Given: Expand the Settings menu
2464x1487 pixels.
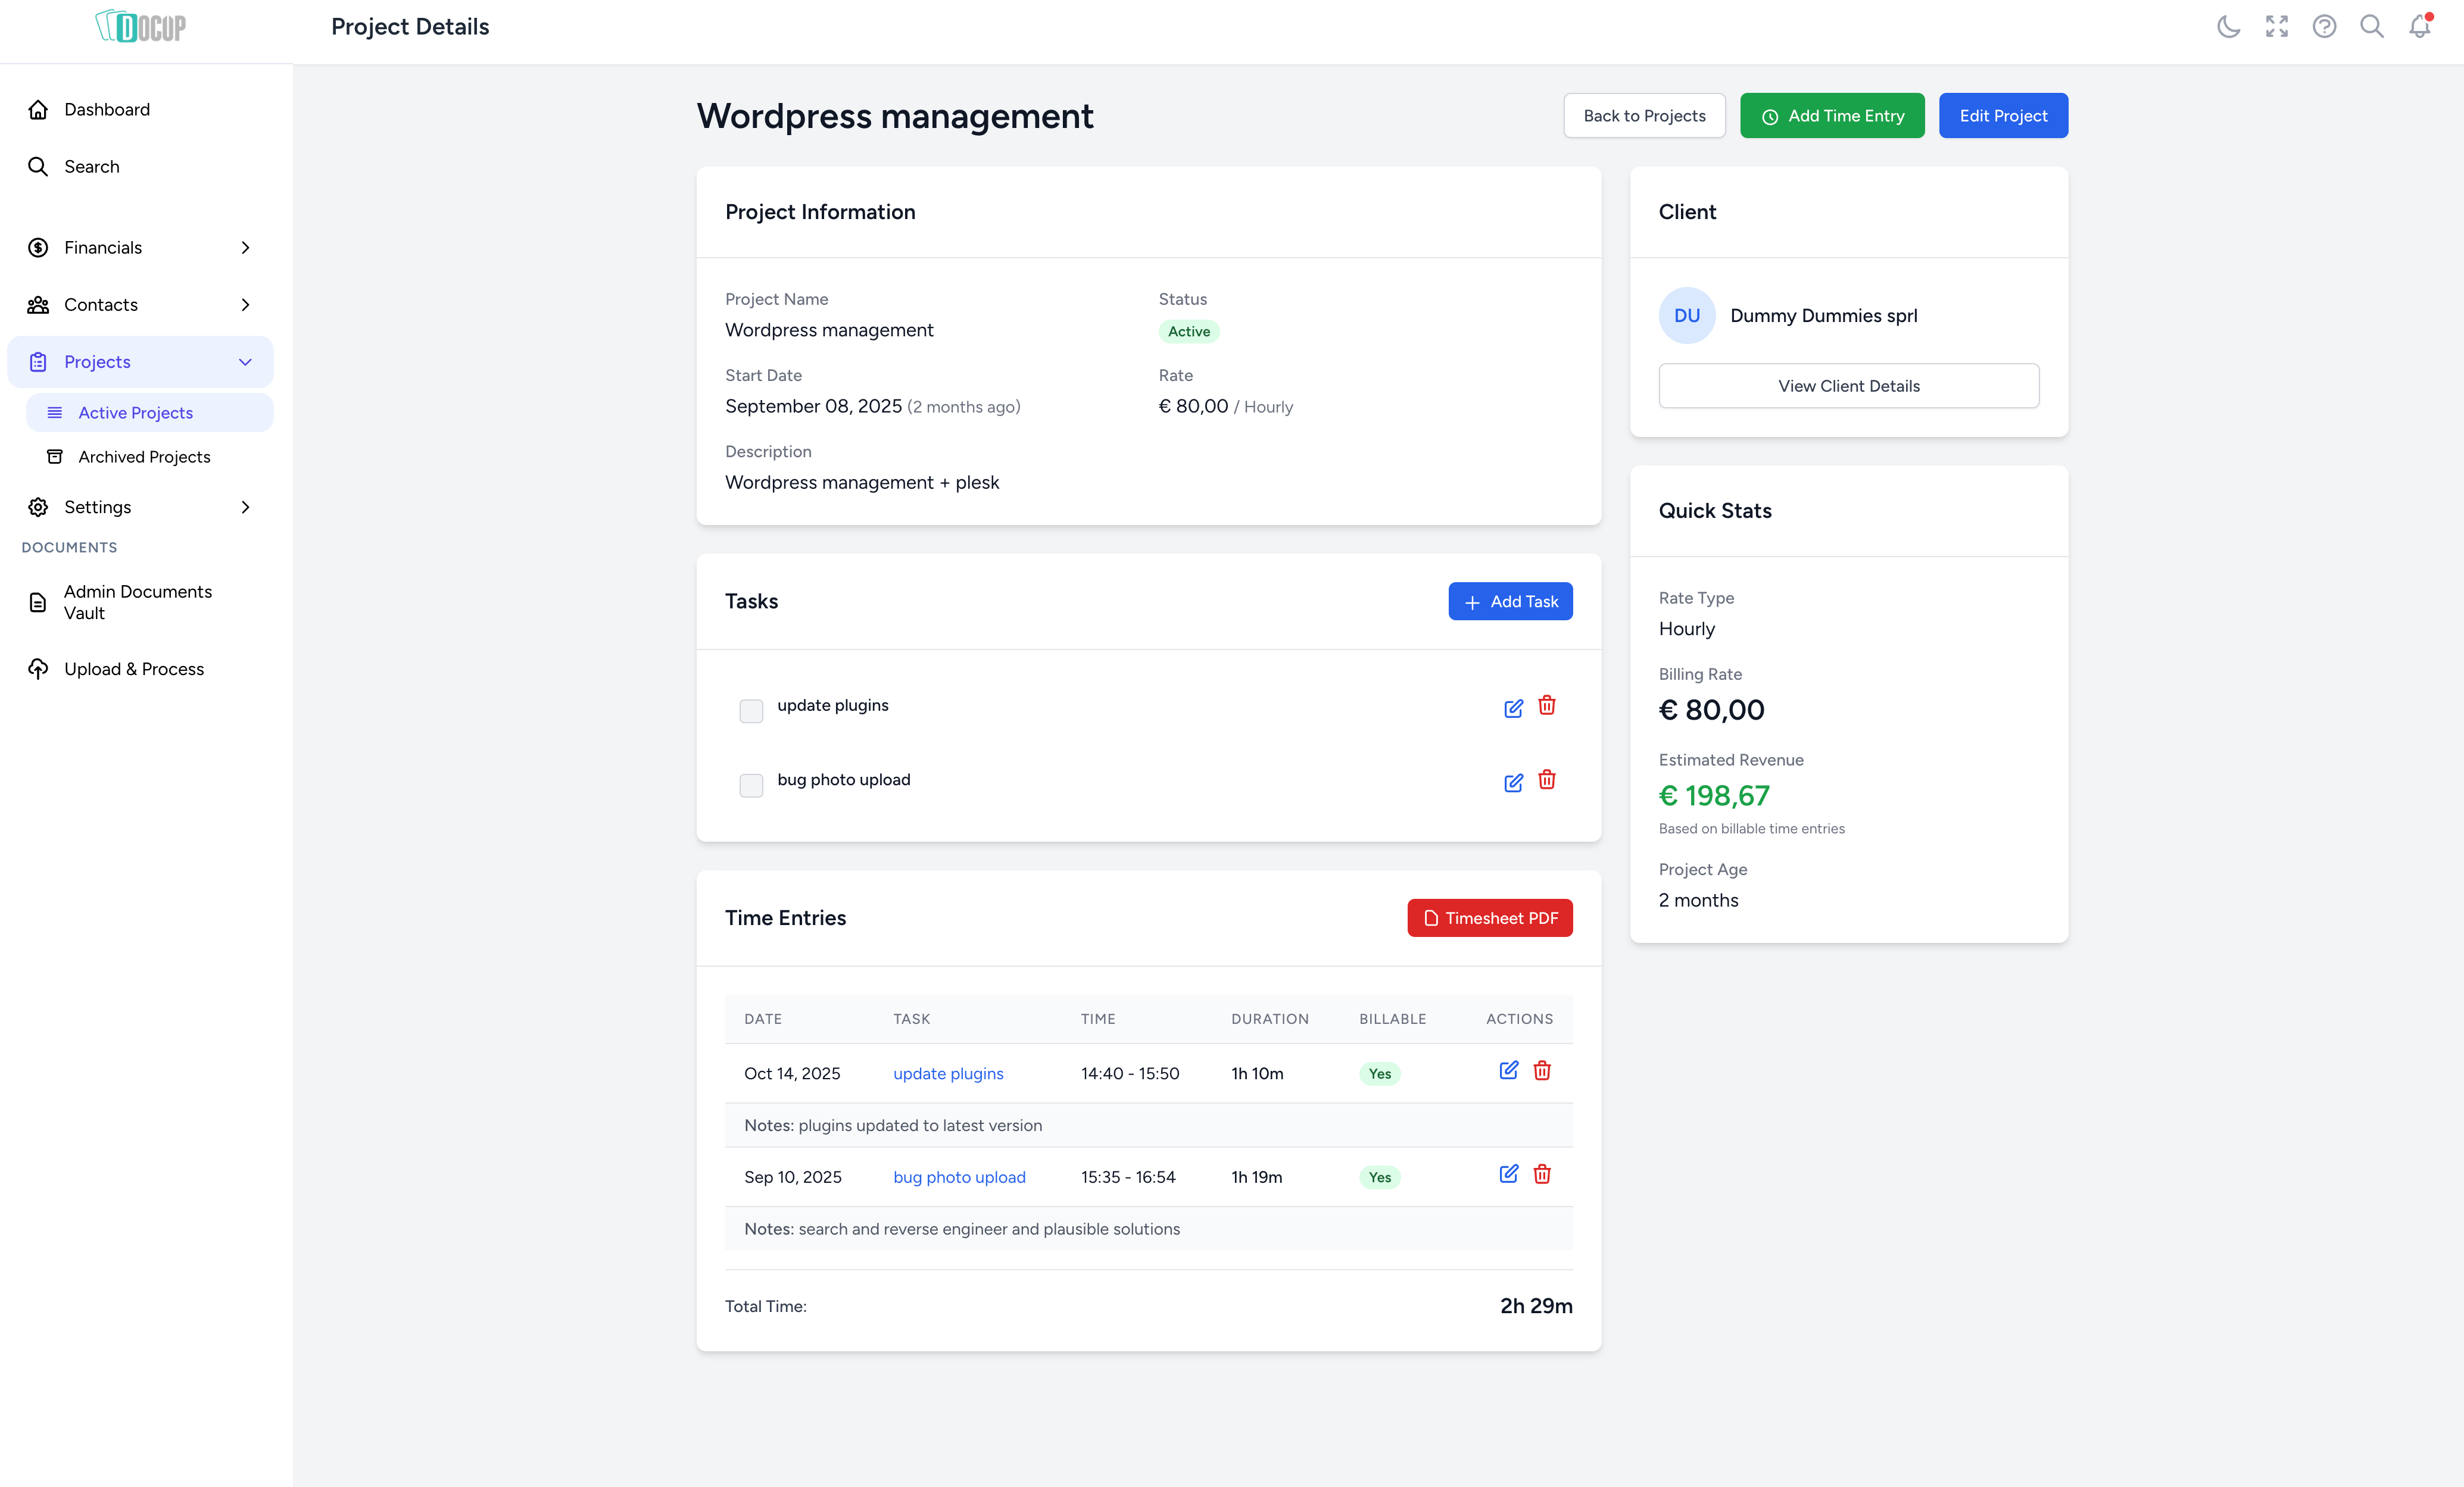Looking at the screenshot, I should click(x=245, y=507).
